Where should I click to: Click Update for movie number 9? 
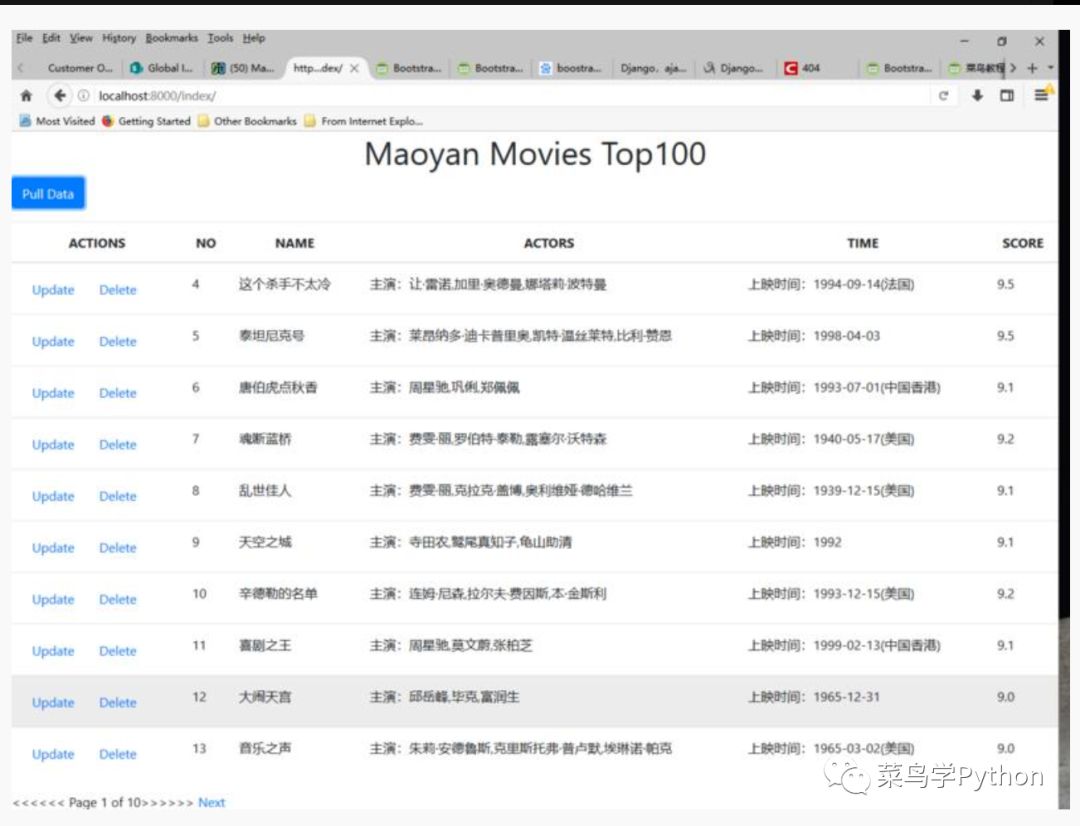point(53,548)
